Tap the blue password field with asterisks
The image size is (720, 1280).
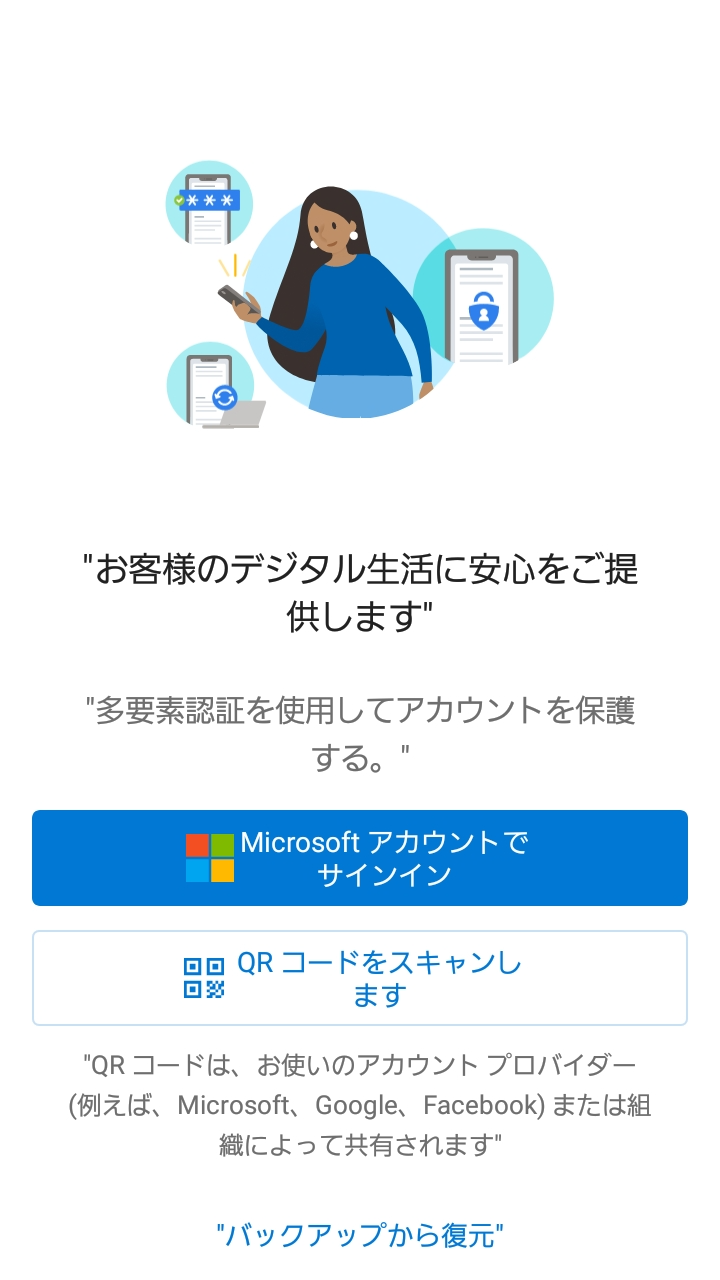(x=210, y=201)
